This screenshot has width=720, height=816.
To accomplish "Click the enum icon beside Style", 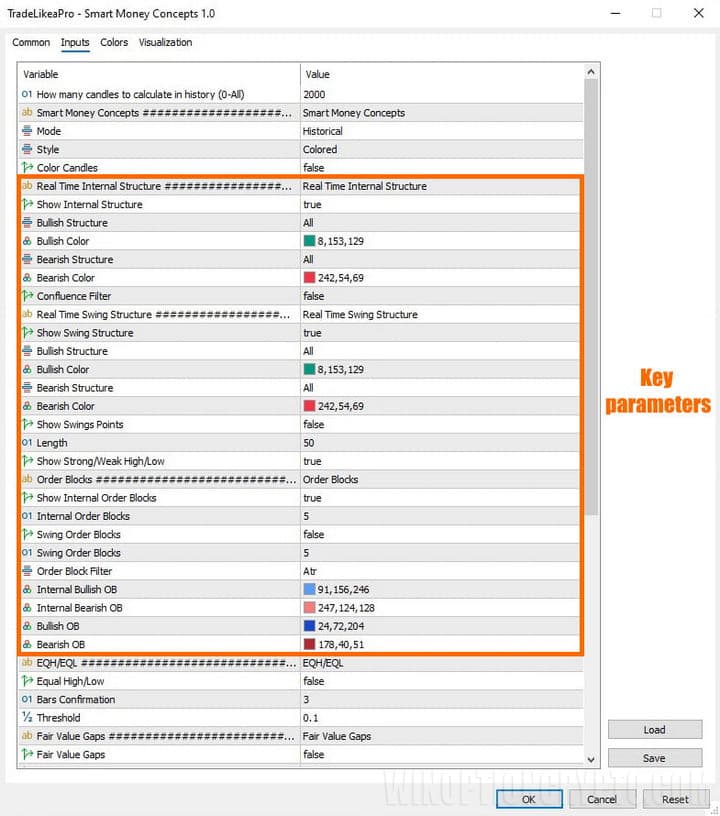I will coord(27,149).
